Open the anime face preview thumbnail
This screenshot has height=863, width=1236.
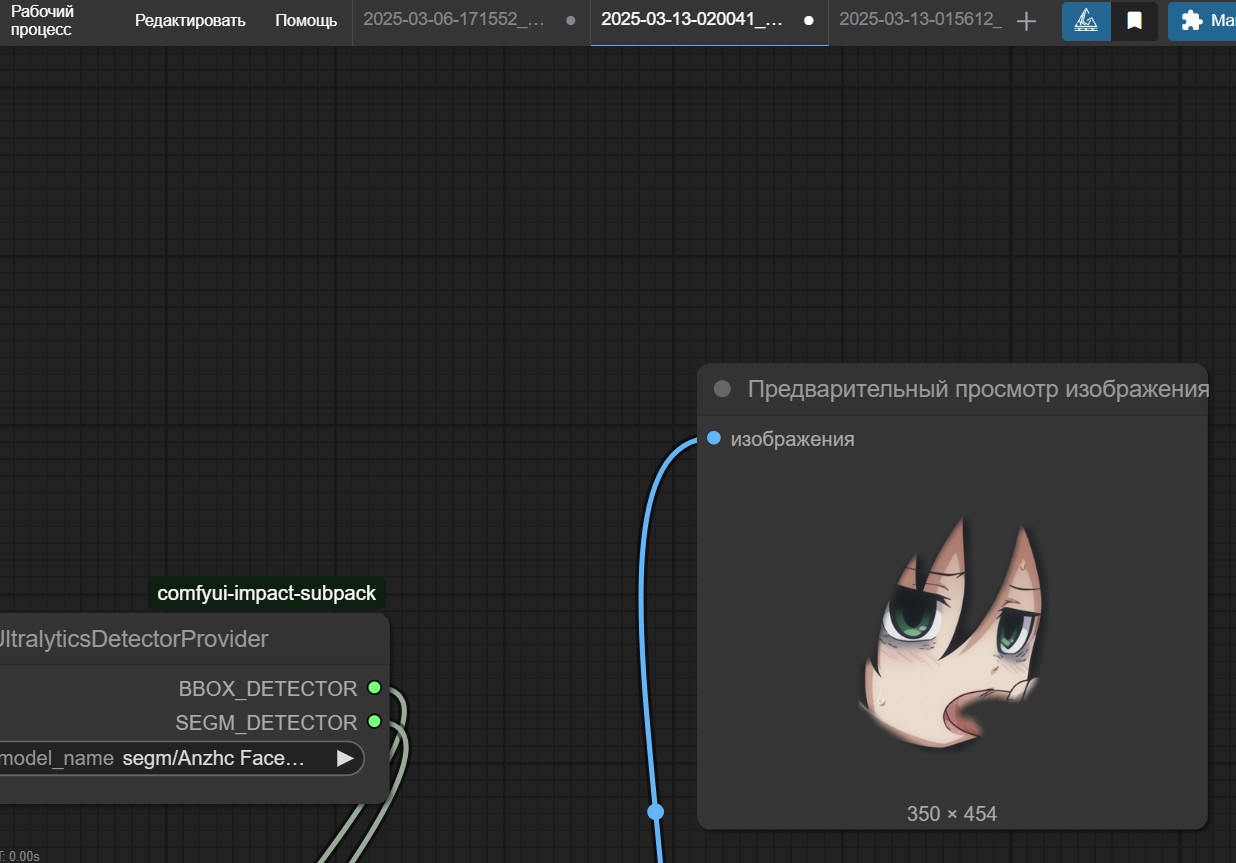pyautogui.click(x=952, y=632)
